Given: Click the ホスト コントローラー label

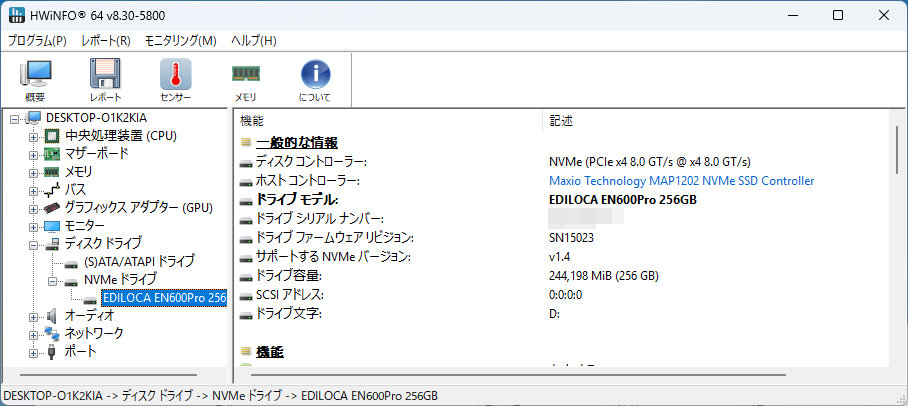Looking at the screenshot, I should [x=308, y=181].
